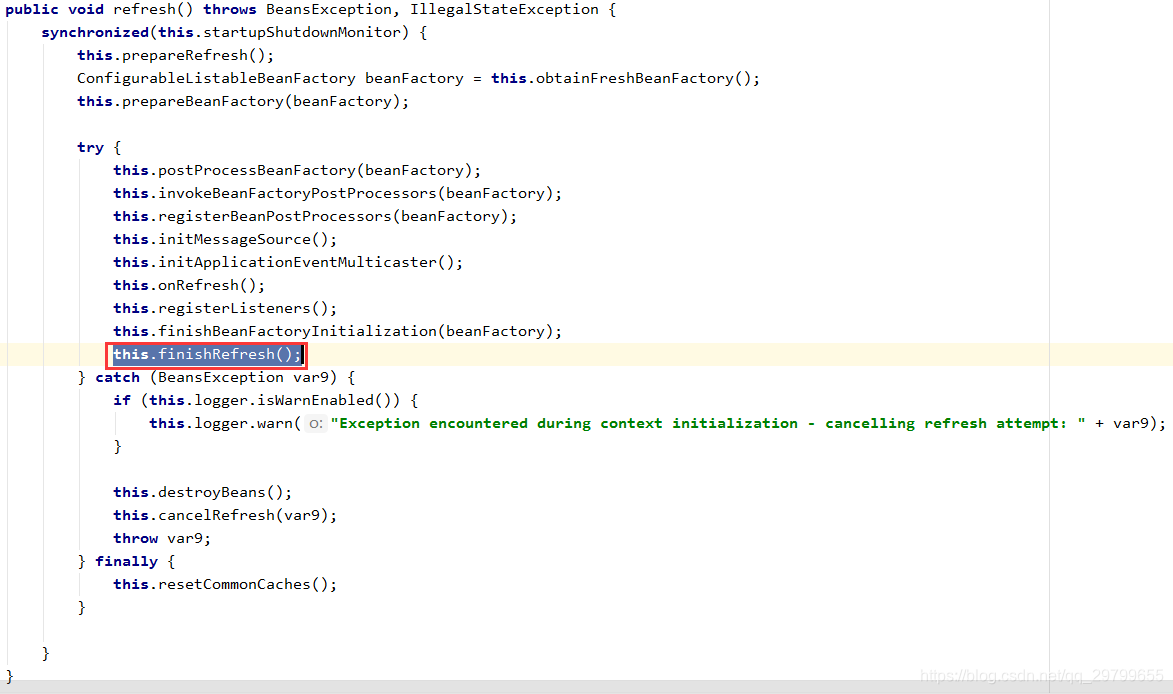The height and width of the screenshot is (694, 1173).
Task: Click the 'Exception encountered during context' string literal
Action: [708, 424]
